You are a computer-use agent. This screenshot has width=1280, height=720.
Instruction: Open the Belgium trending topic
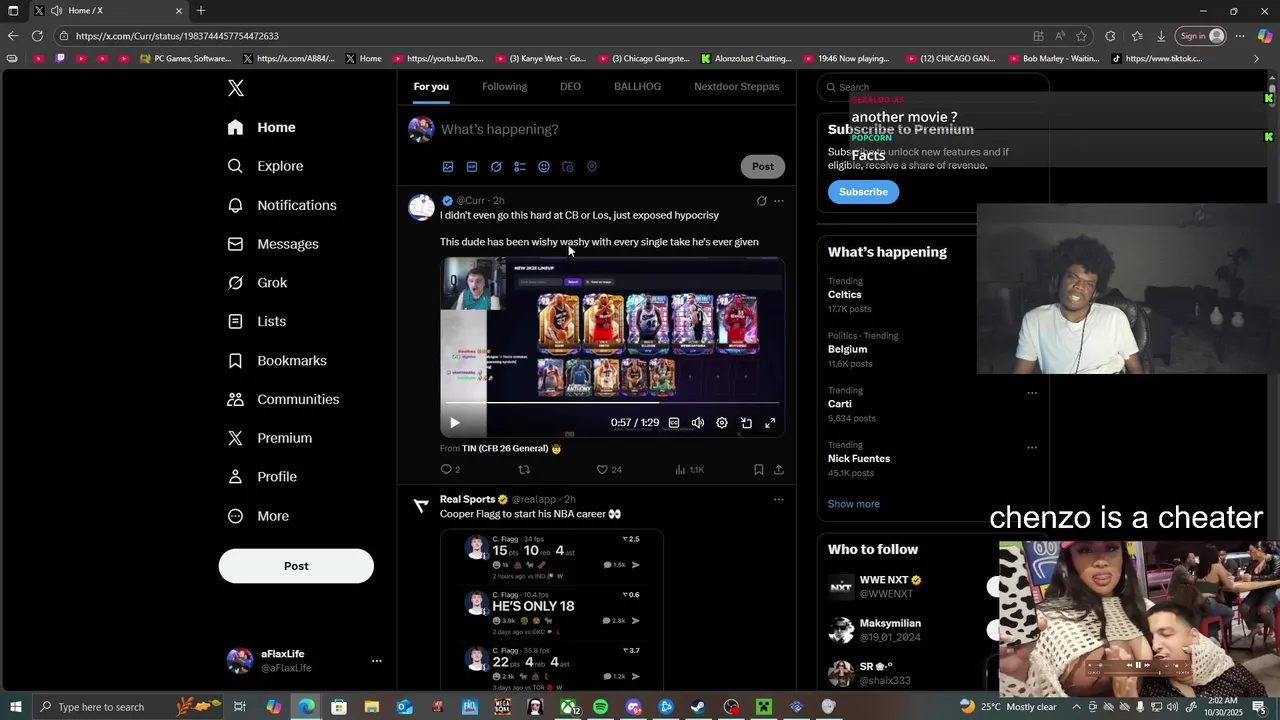847,350
